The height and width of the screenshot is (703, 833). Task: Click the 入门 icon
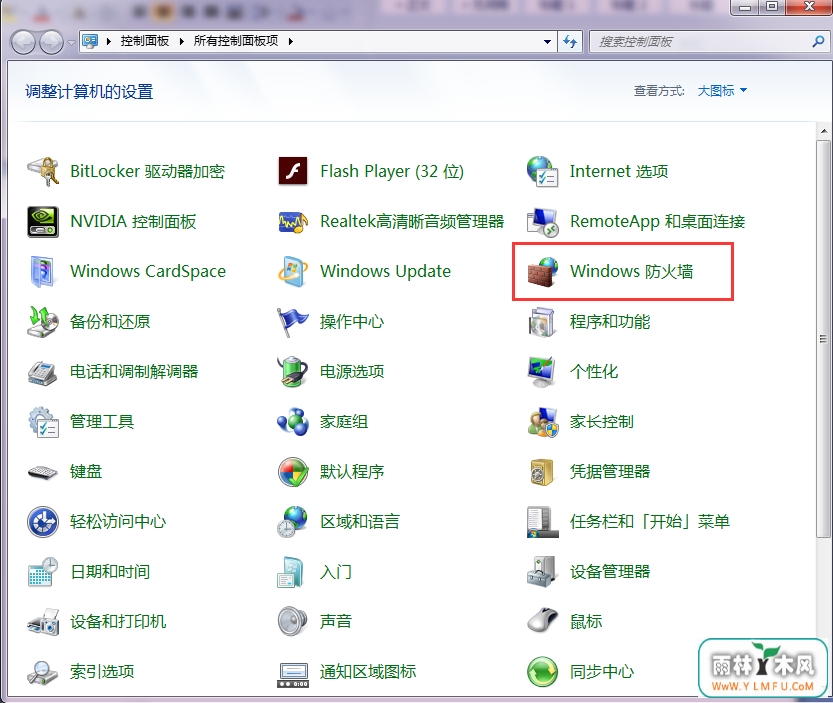pos(293,572)
